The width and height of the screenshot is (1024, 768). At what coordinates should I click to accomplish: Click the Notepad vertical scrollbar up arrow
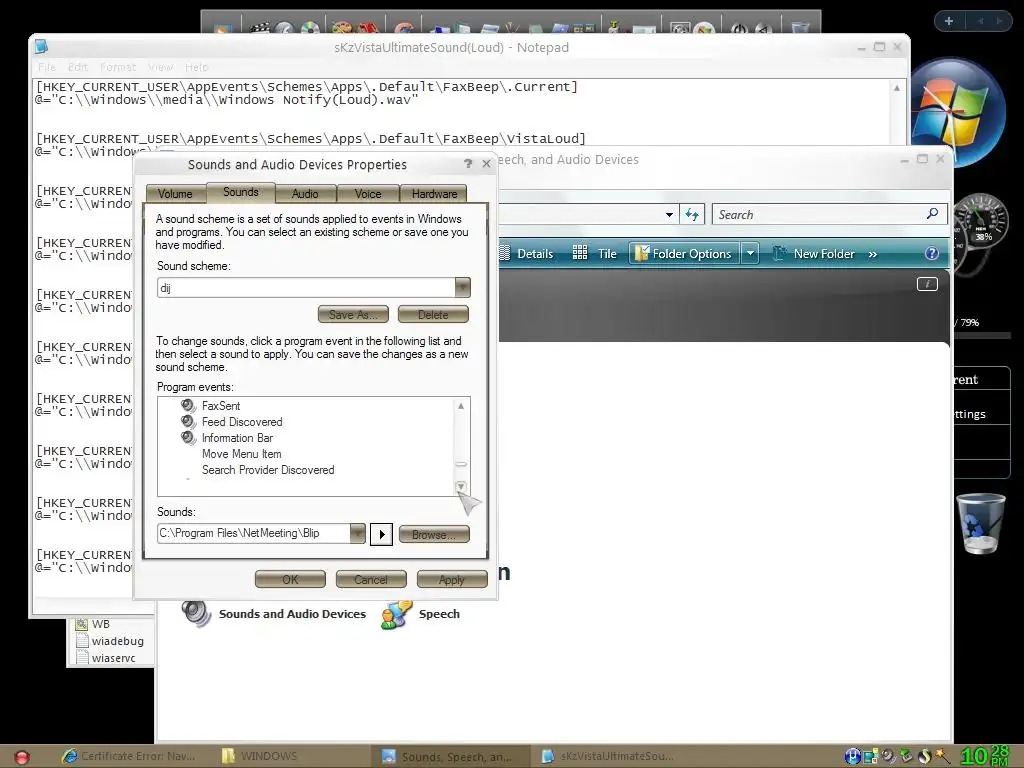point(897,87)
